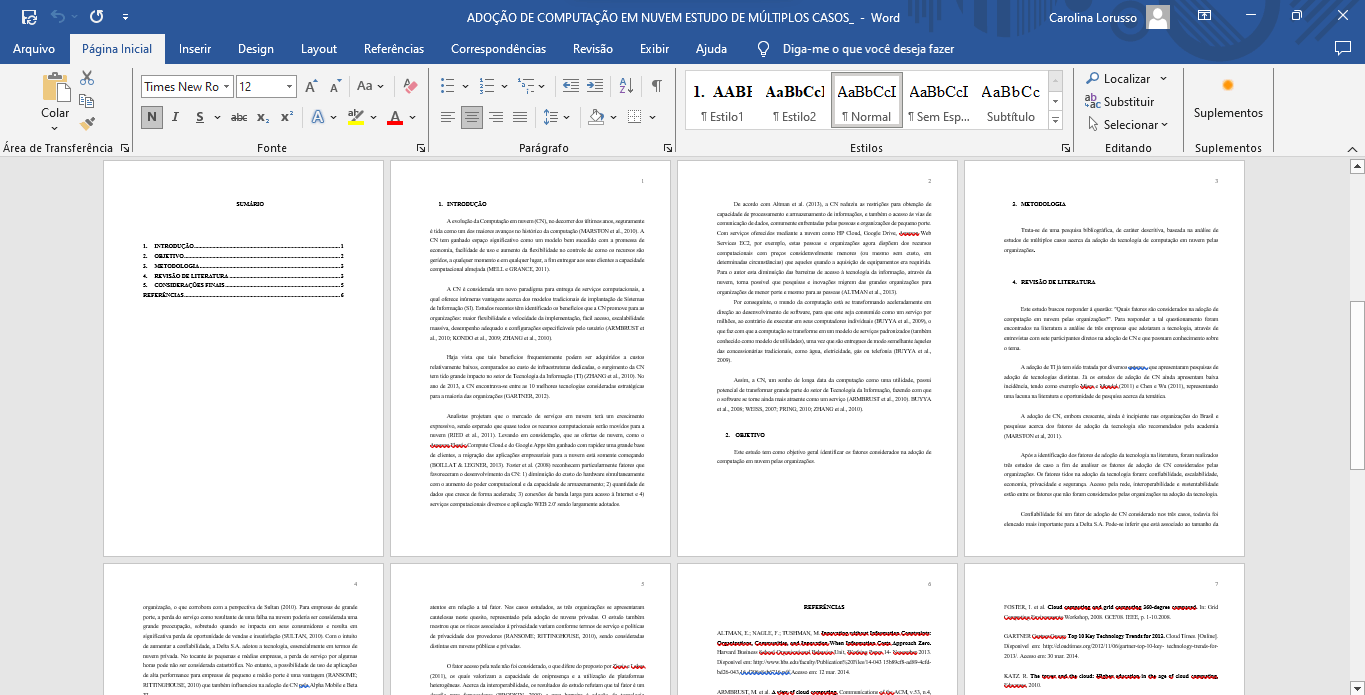
Task: Open the Aa change case dropdown
Action: [370, 87]
